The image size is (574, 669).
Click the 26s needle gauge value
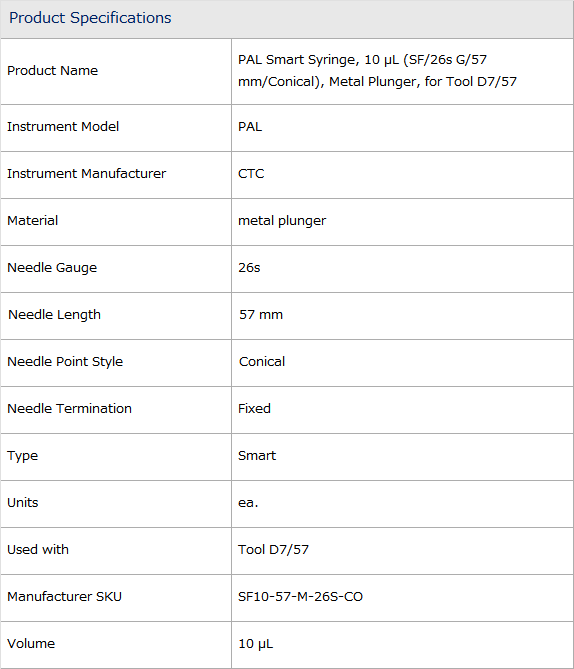point(249,268)
